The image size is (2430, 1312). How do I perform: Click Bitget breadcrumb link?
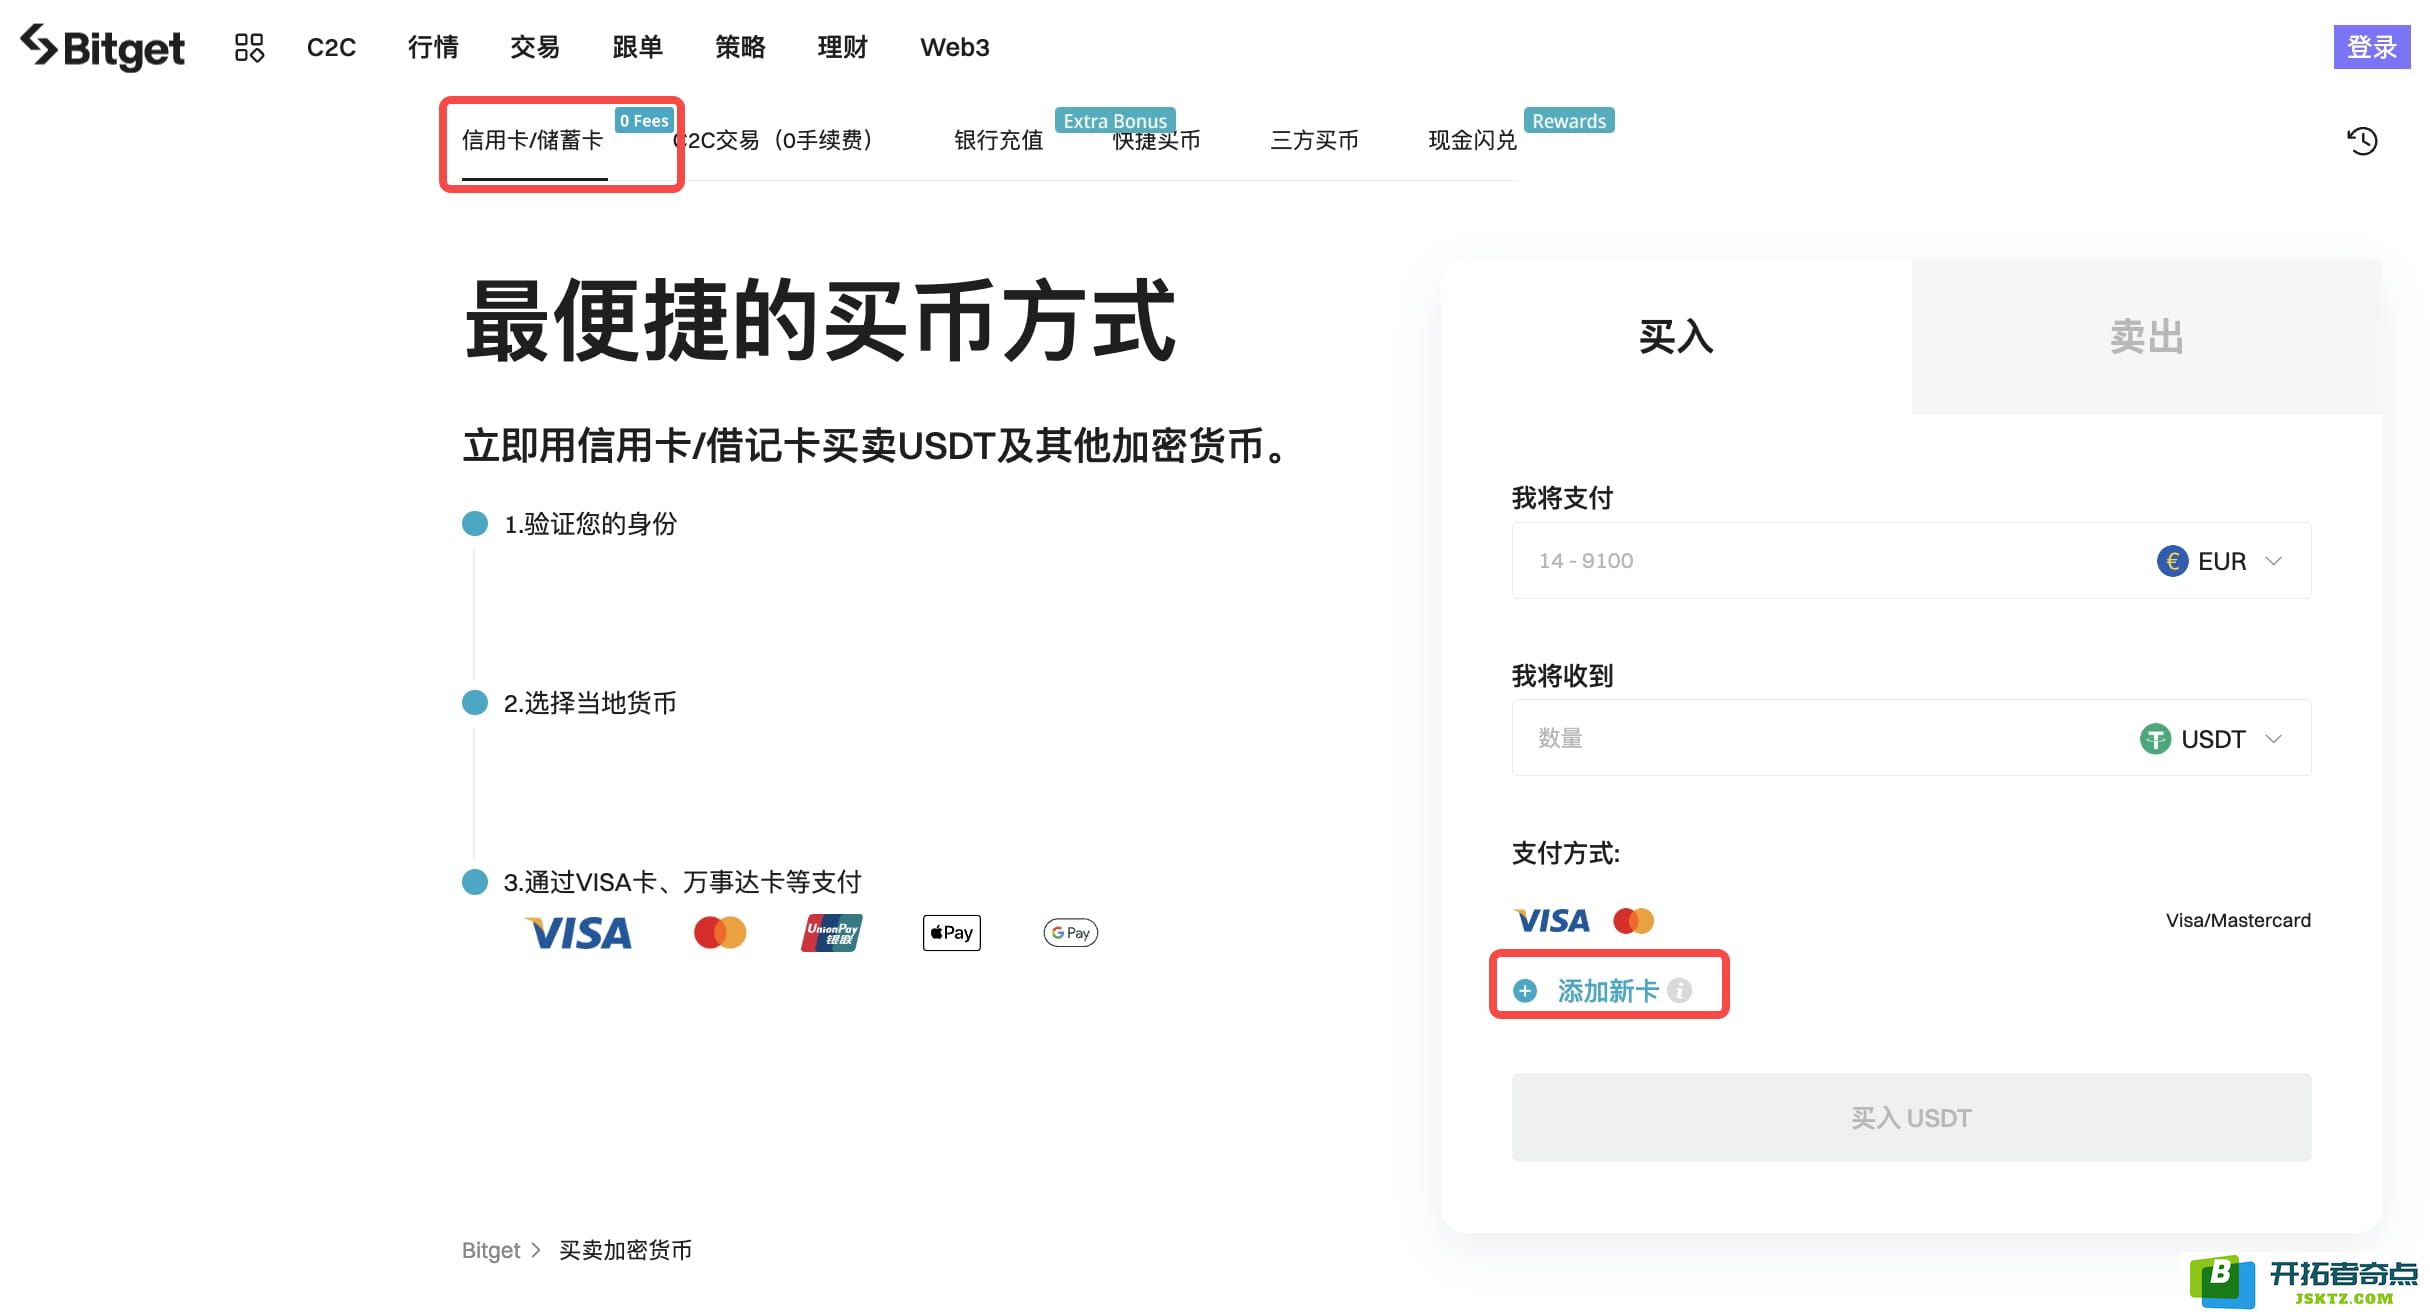coord(491,1250)
